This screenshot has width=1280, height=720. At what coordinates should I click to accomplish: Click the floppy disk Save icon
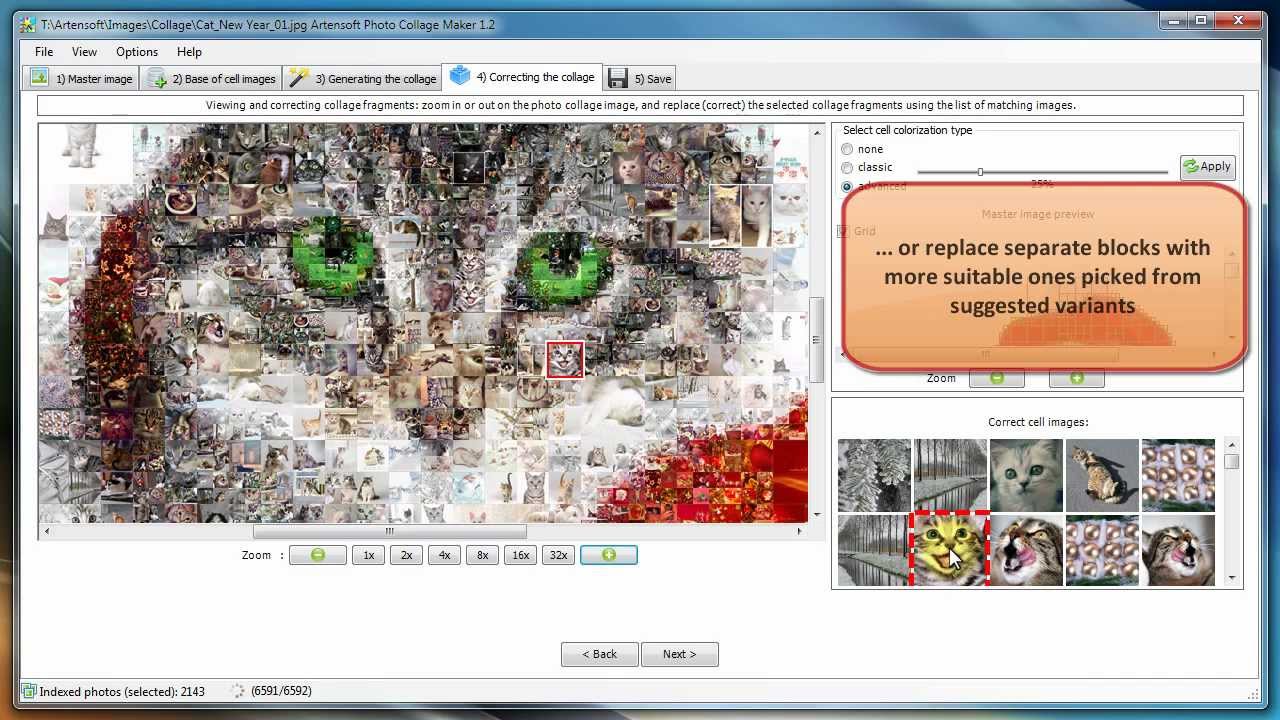pos(618,78)
